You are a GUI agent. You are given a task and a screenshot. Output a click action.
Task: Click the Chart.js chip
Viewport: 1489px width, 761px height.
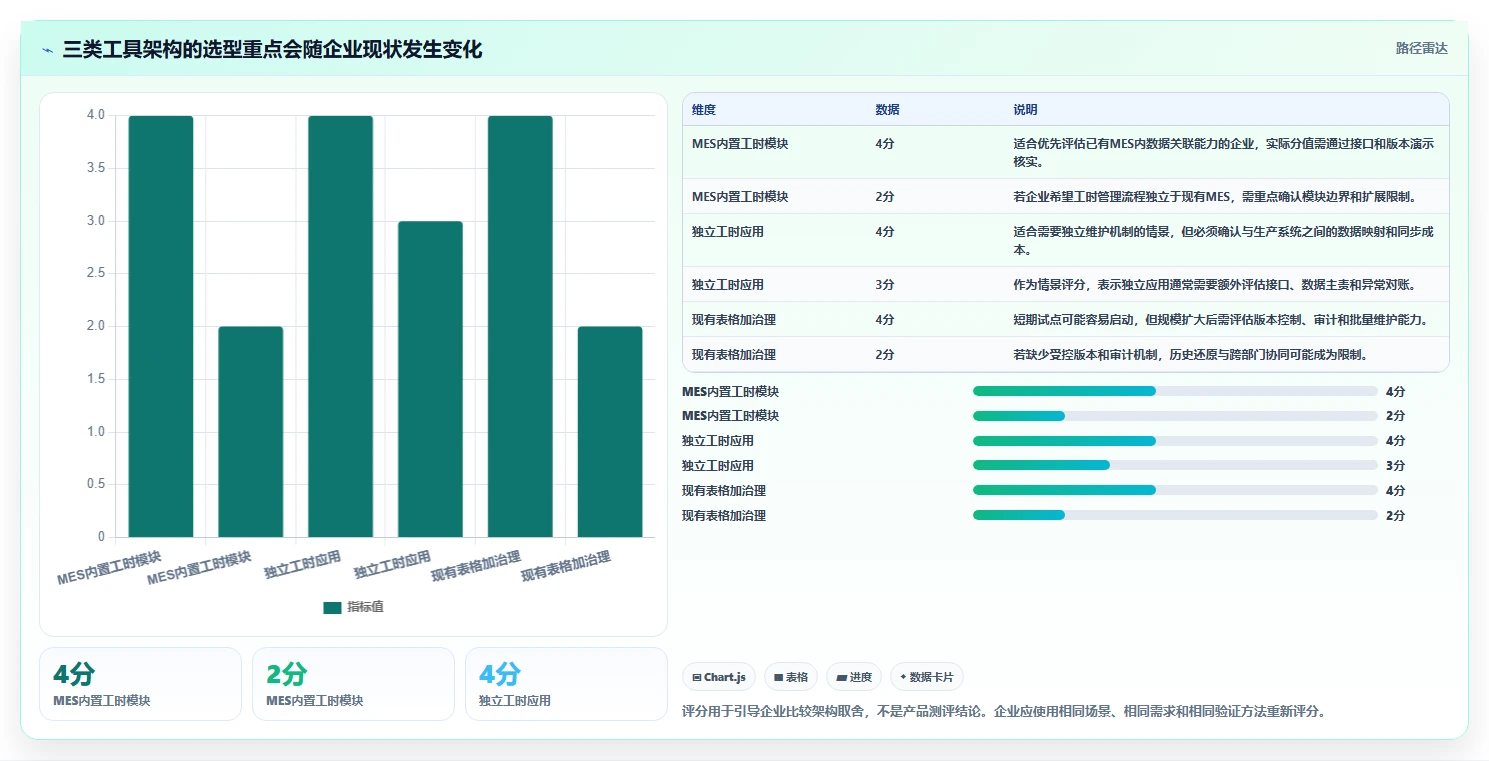click(719, 677)
